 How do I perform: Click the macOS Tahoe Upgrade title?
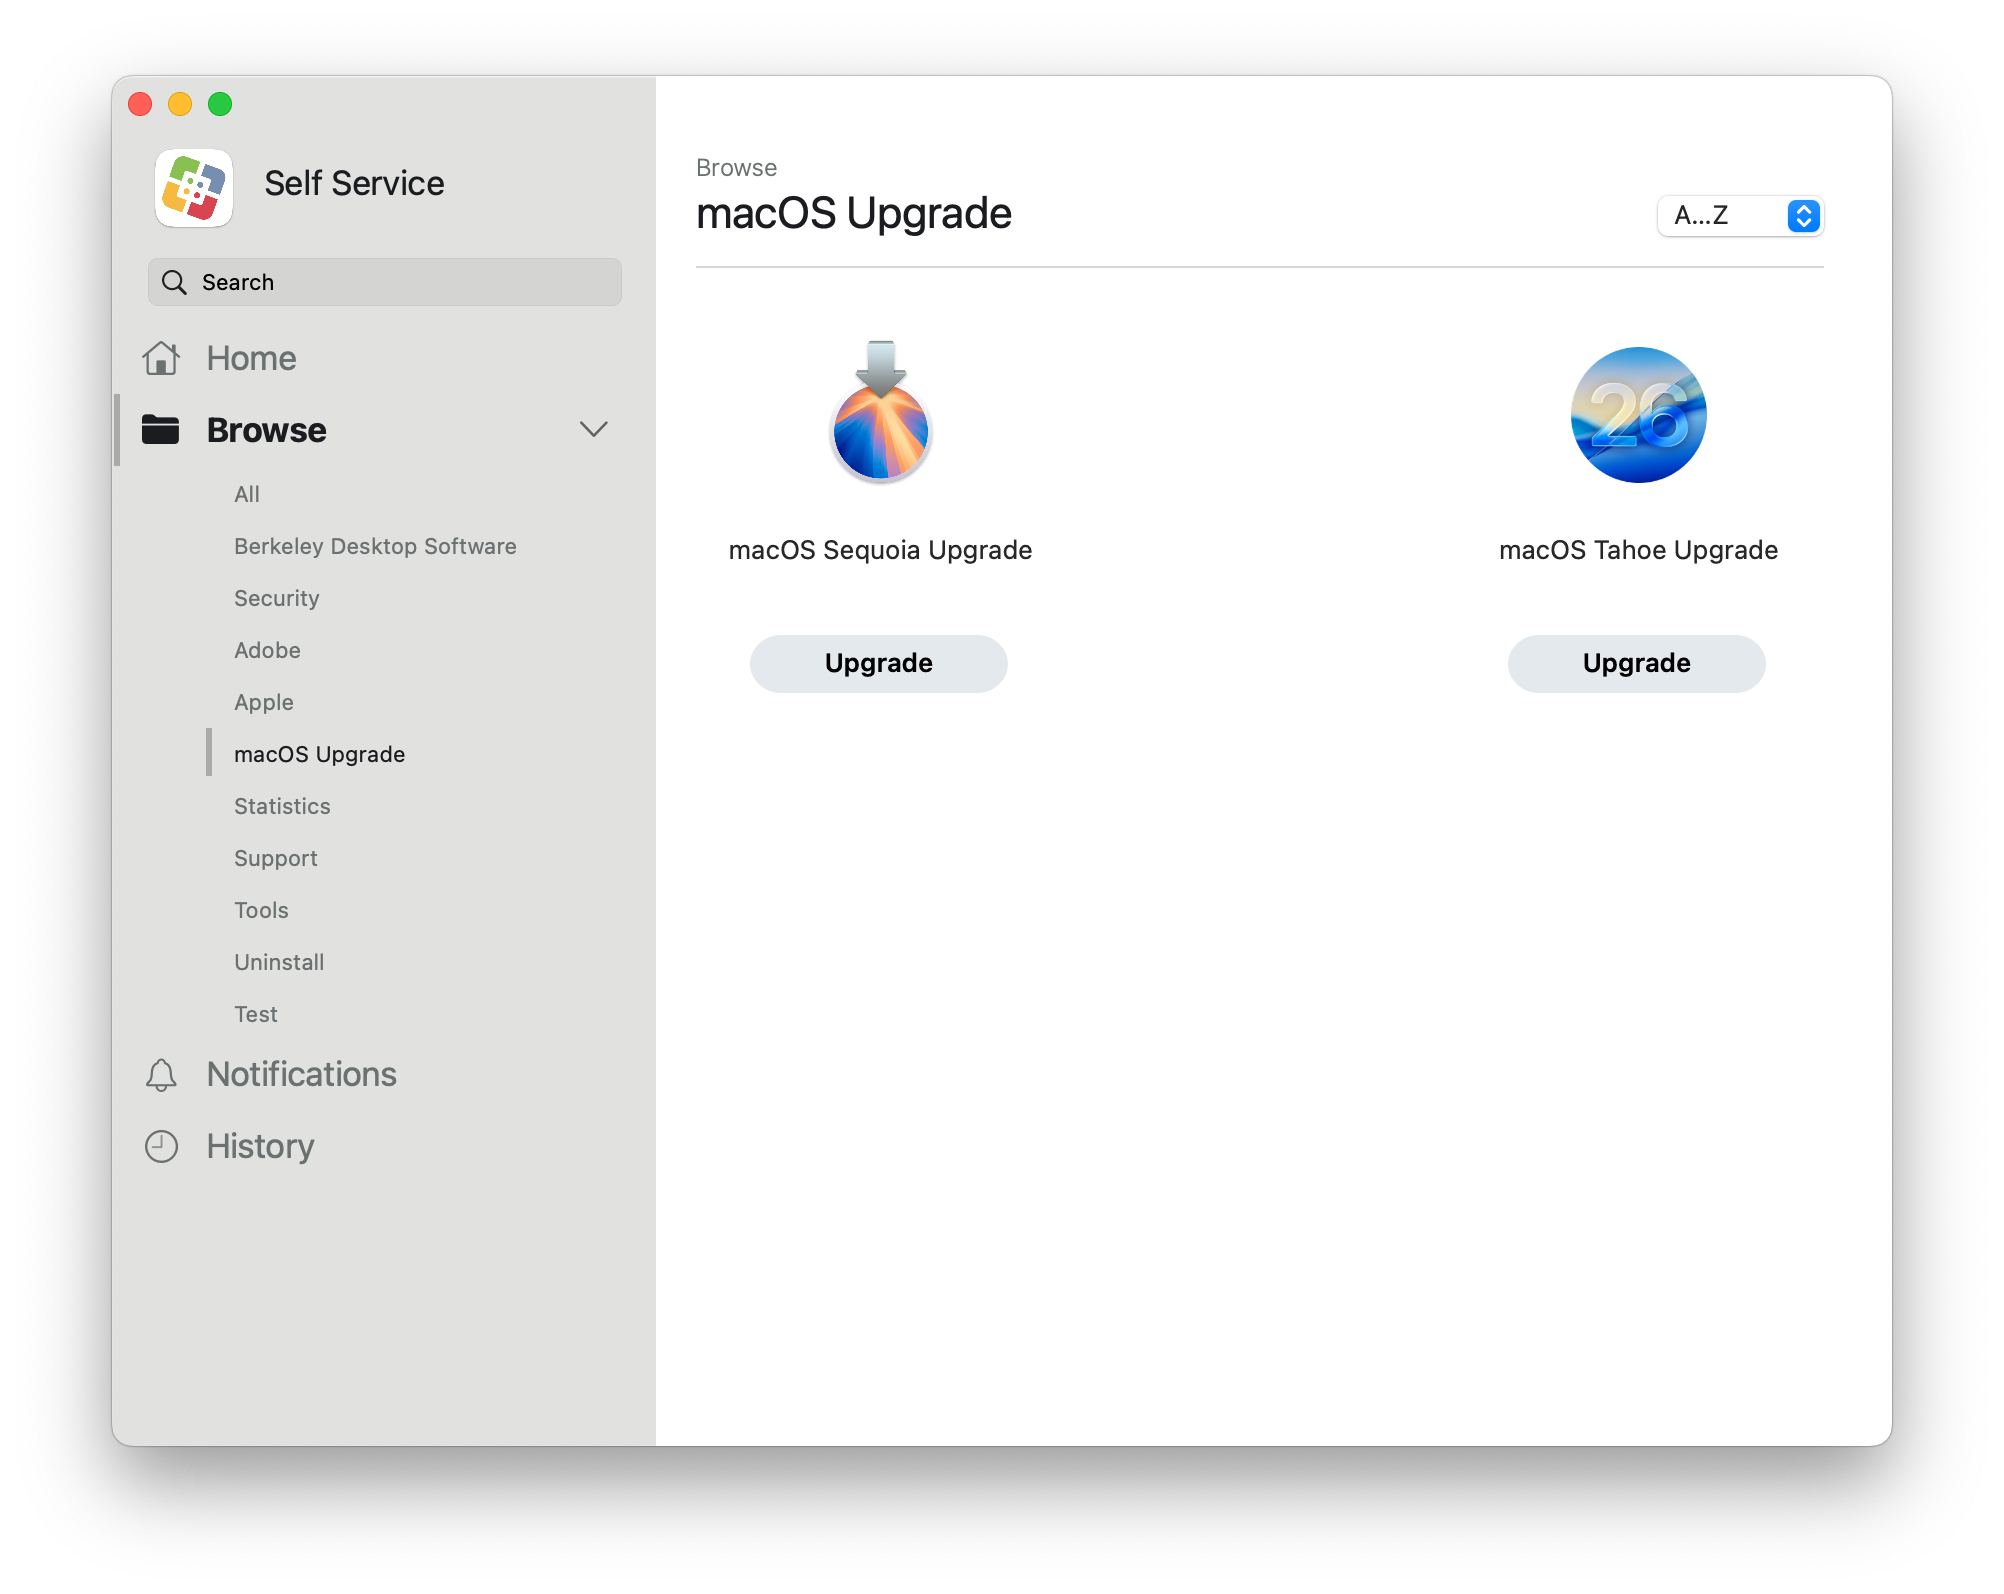1638,550
